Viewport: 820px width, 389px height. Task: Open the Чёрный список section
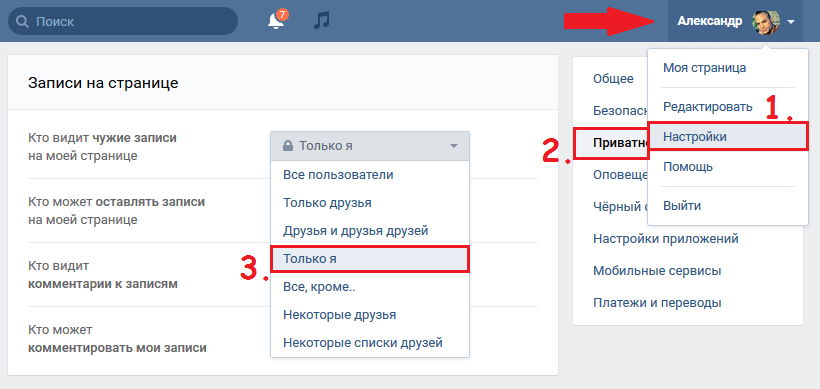tap(620, 207)
